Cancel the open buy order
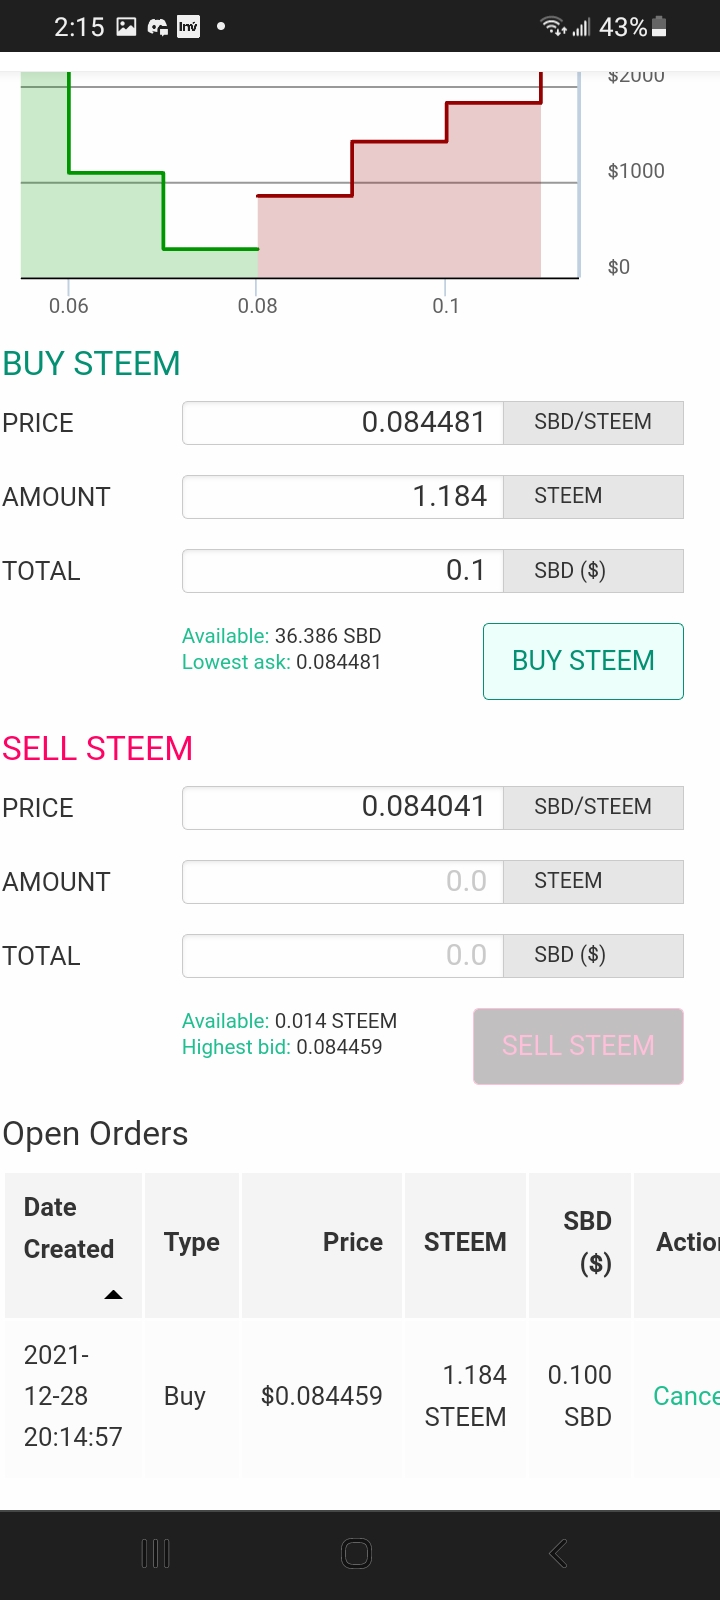The width and height of the screenshot is (720, 1600). coord(686,1396)
